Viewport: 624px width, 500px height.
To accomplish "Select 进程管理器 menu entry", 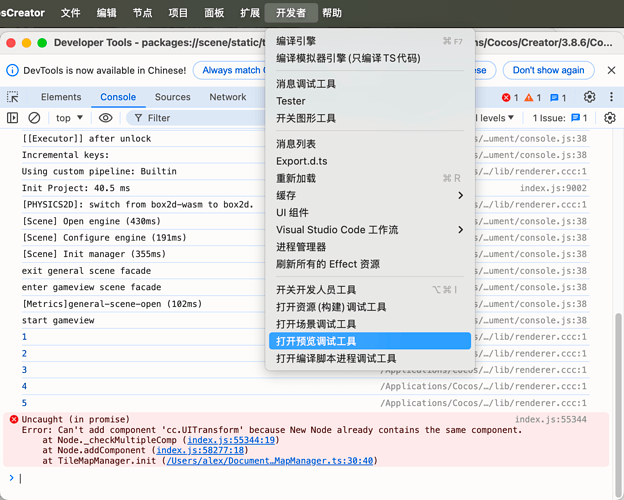I will [x=370, y=247].
